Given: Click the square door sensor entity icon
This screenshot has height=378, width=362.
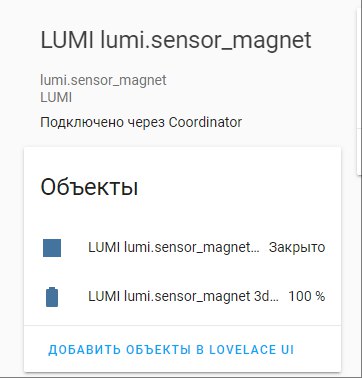Looking at the screenshot, I should [52, 248].
